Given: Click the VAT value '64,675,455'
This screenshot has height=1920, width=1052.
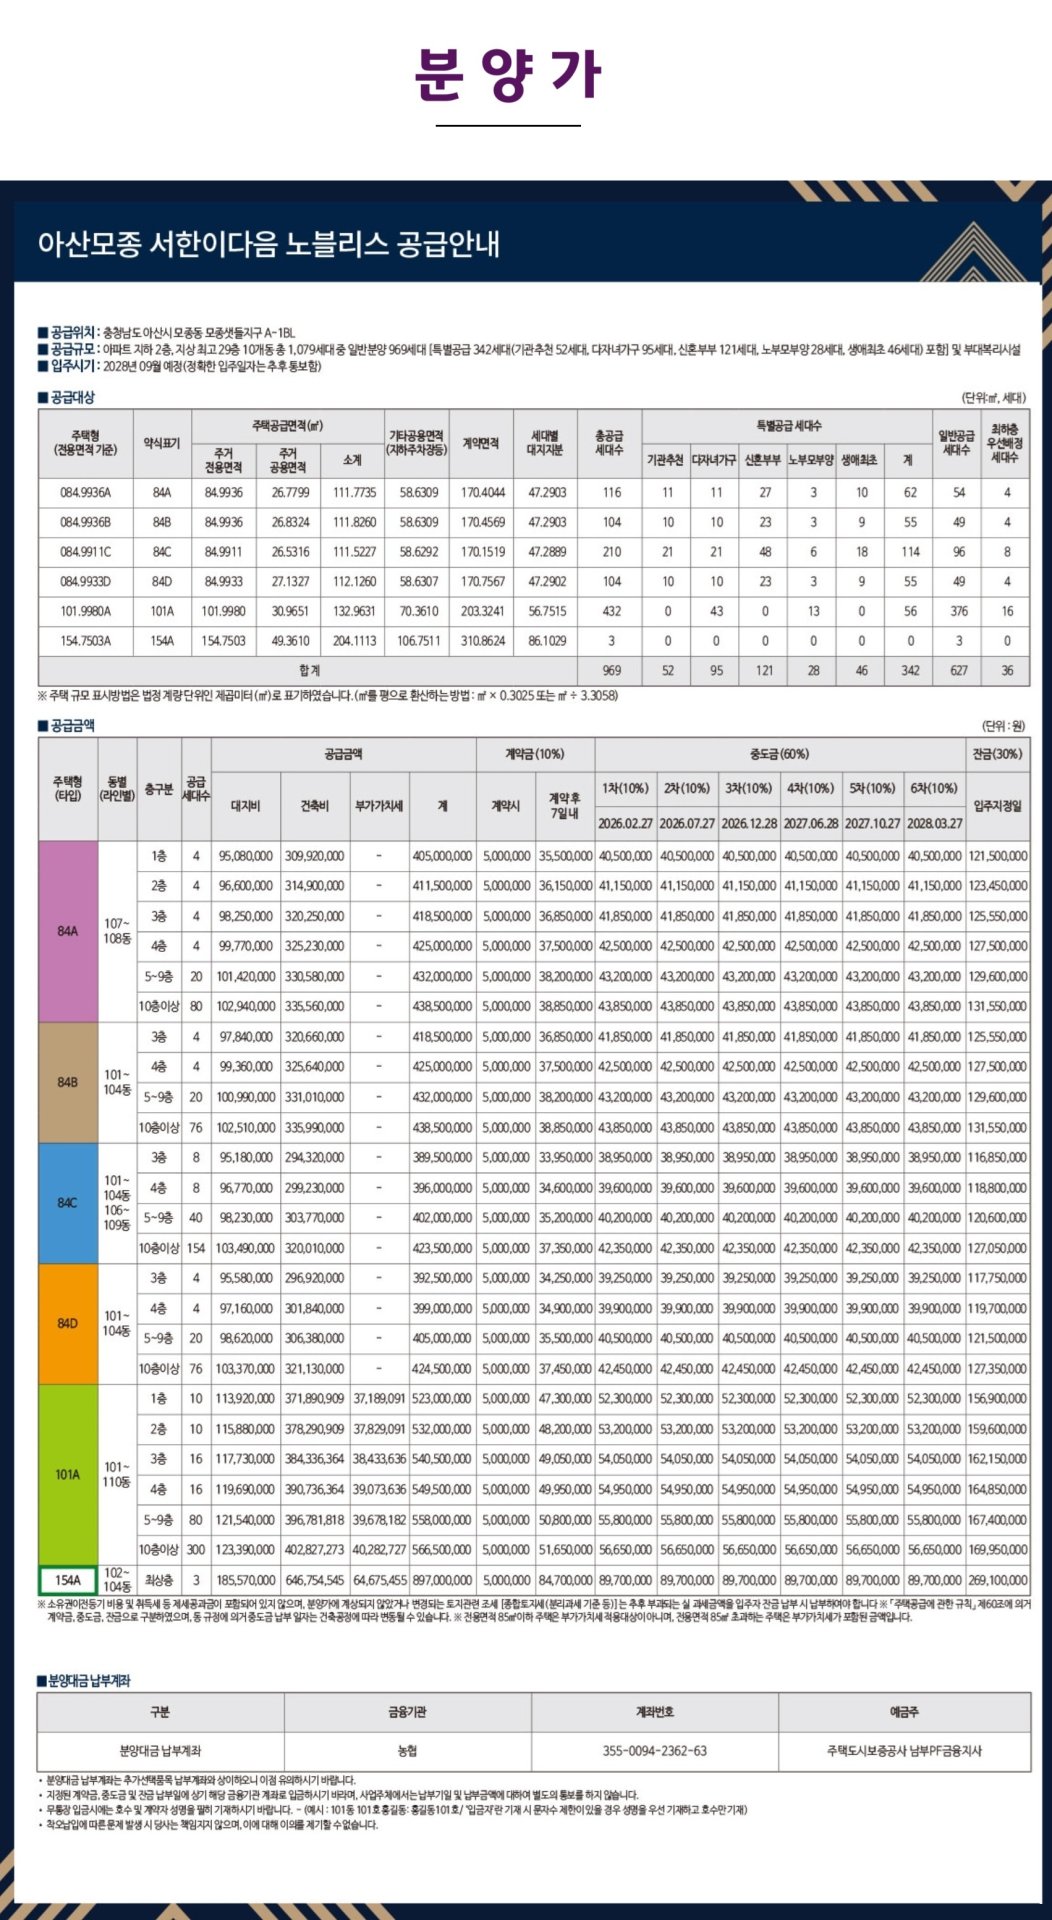Looking at the screenshot, I should pos(379,1581).
